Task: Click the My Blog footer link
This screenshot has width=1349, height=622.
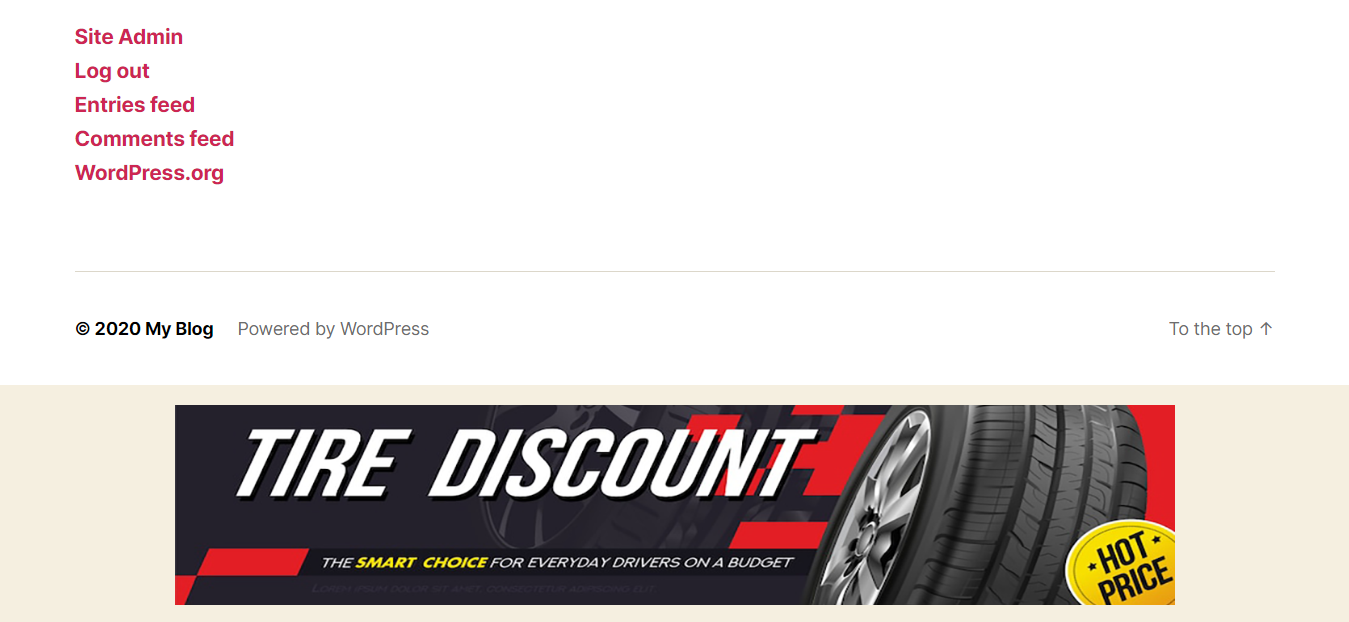Action: click(x=179, y=329)
